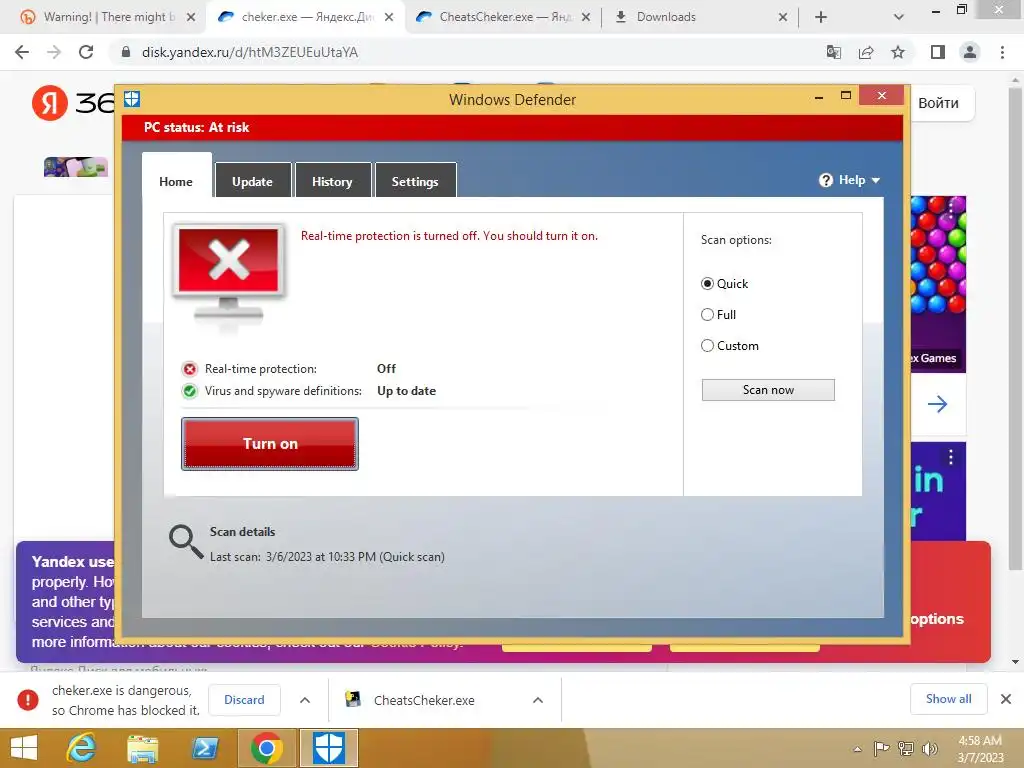Viewport: 1024px width, 768px height.
Task: Click the red X monitor status icon
Action: pyautogui.click(x=229, y=274)
